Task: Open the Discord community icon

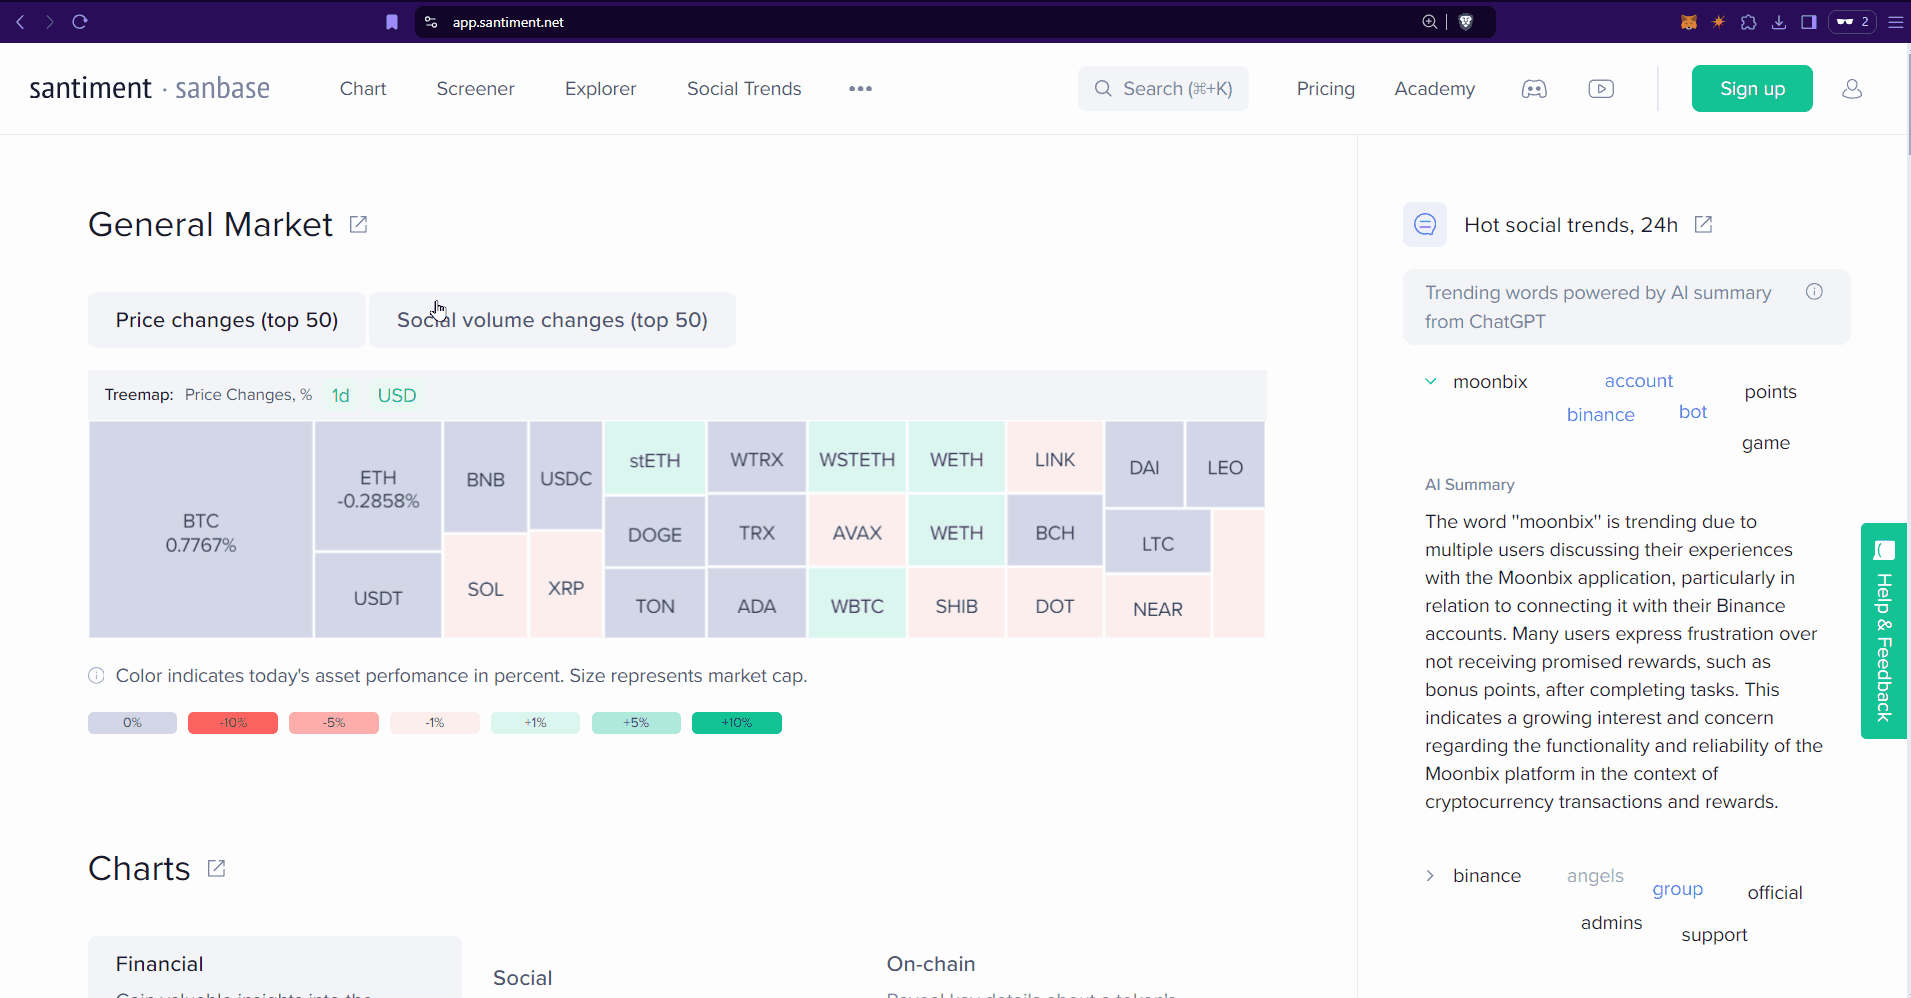Action: [1534, 89]
